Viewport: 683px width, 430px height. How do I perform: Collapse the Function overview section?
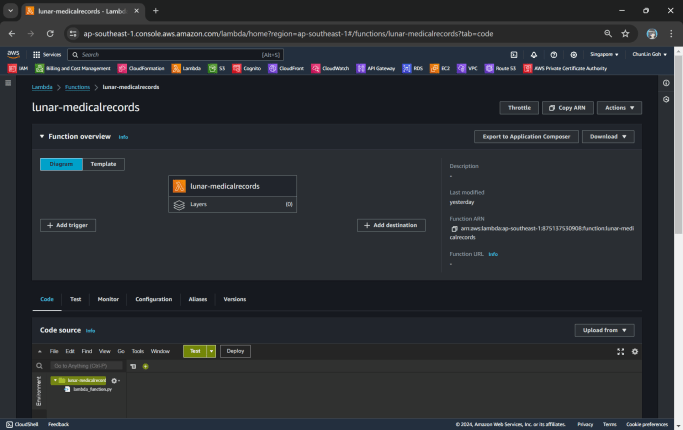point(42,136)
